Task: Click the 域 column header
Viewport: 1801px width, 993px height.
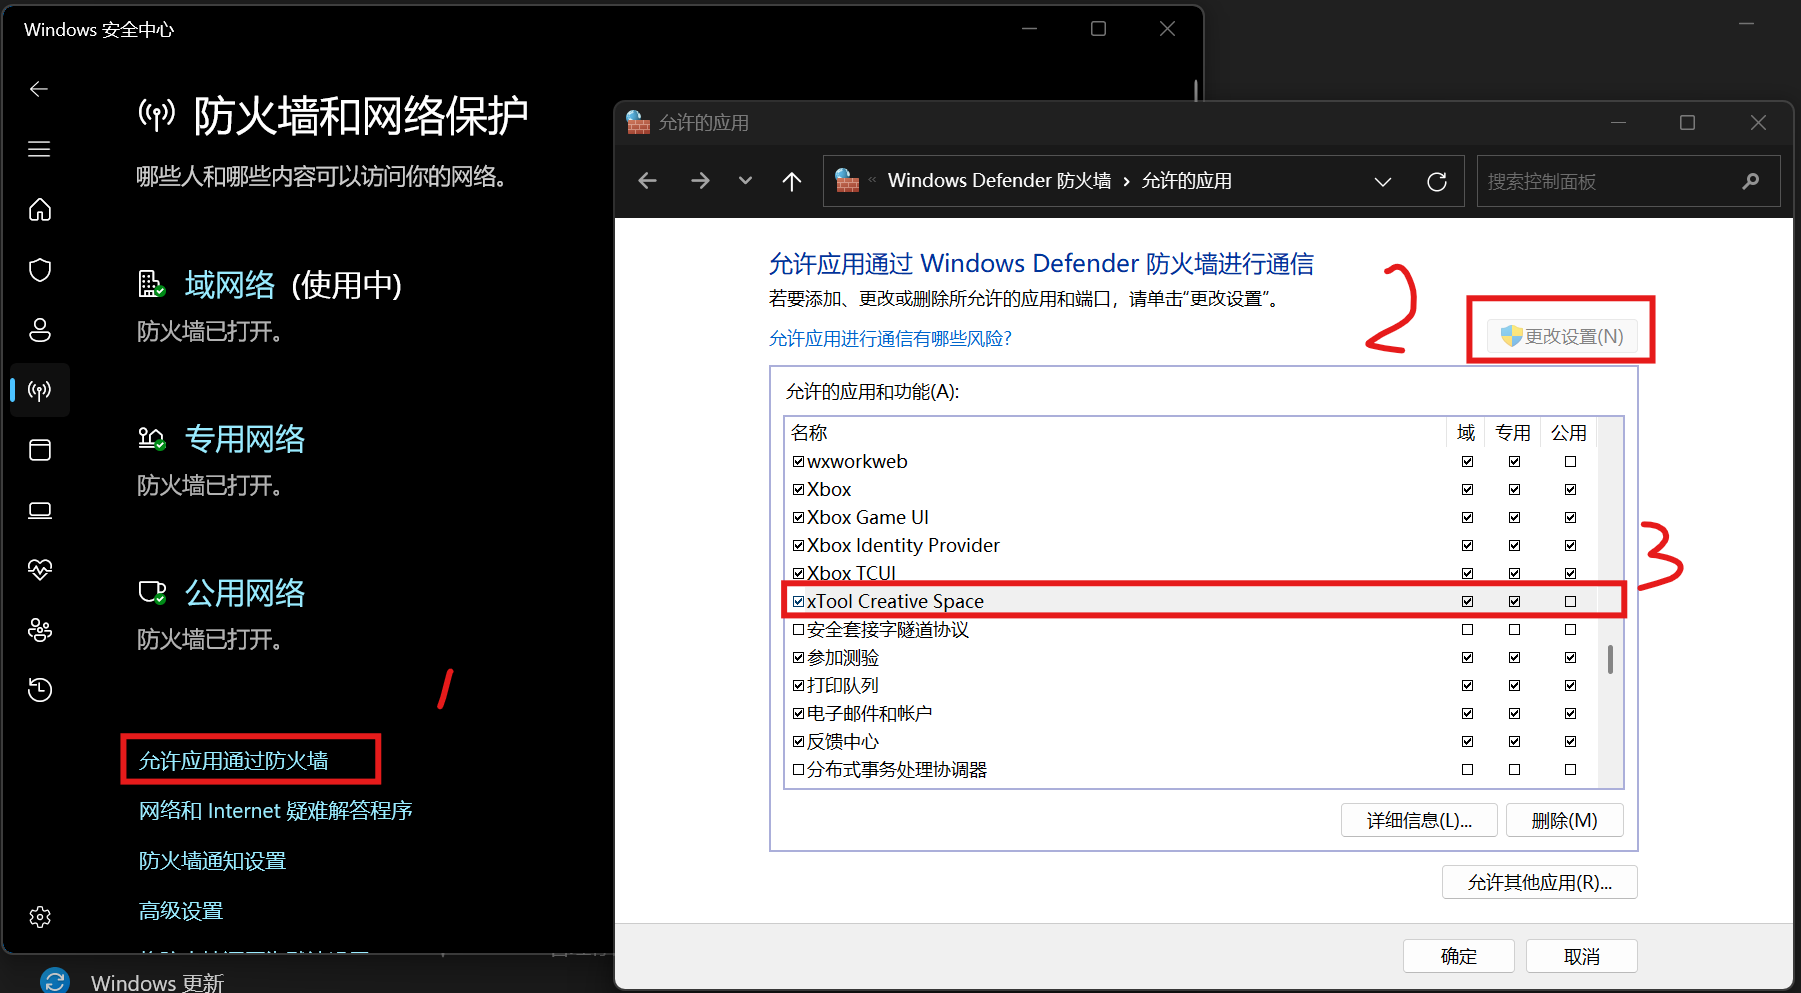Action: click(x=1466, y=432)
